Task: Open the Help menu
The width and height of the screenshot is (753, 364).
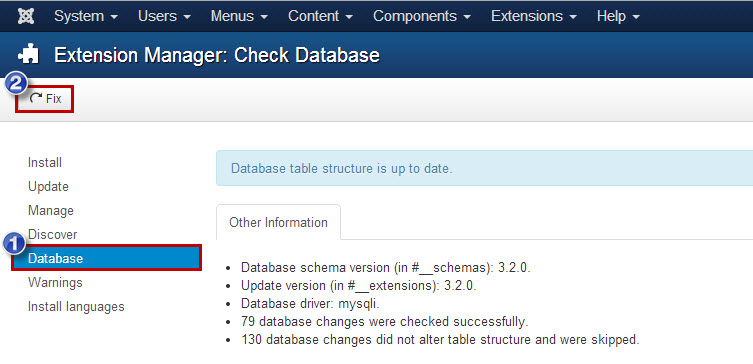Action: (618, 16)
